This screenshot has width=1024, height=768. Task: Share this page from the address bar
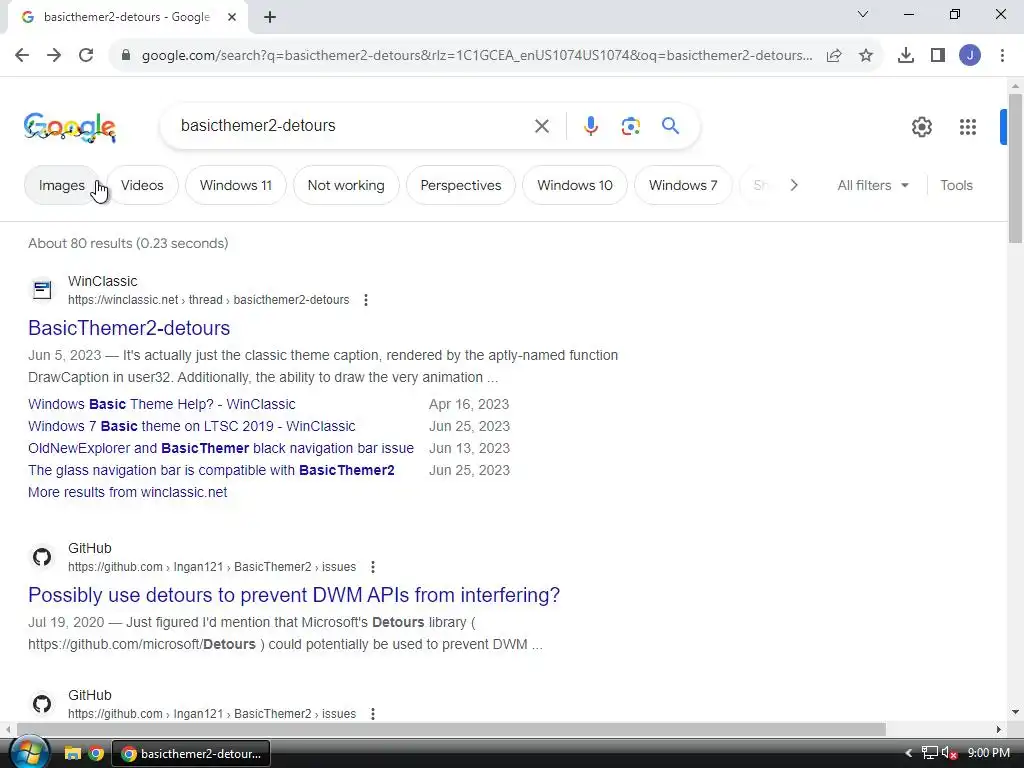point(834,56)
